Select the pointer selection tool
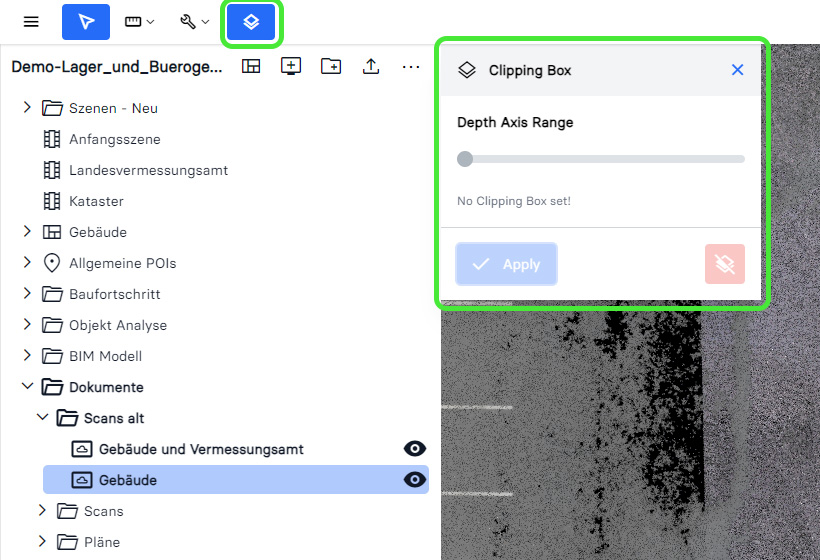This screenshot has height=560, width=820. [86, 21]
